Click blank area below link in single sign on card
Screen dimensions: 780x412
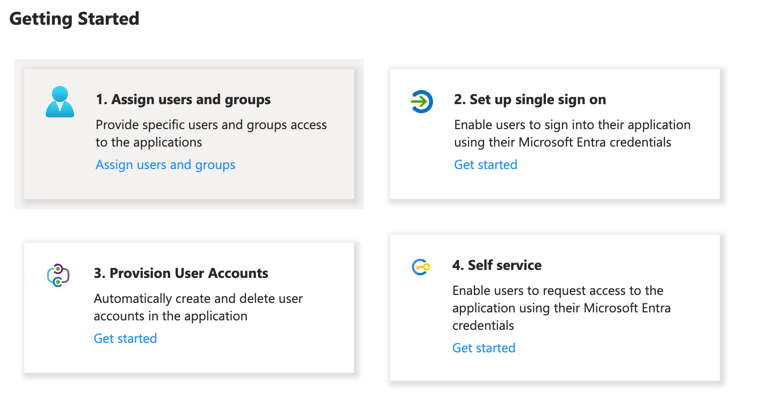(555, 186)
